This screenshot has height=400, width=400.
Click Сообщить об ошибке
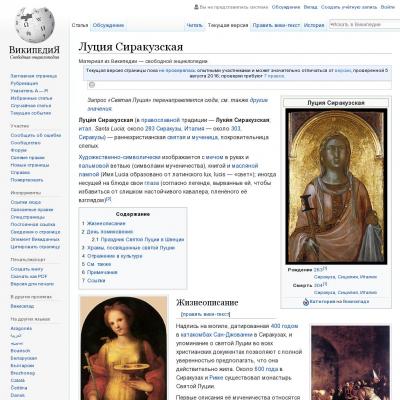[36, 135]
